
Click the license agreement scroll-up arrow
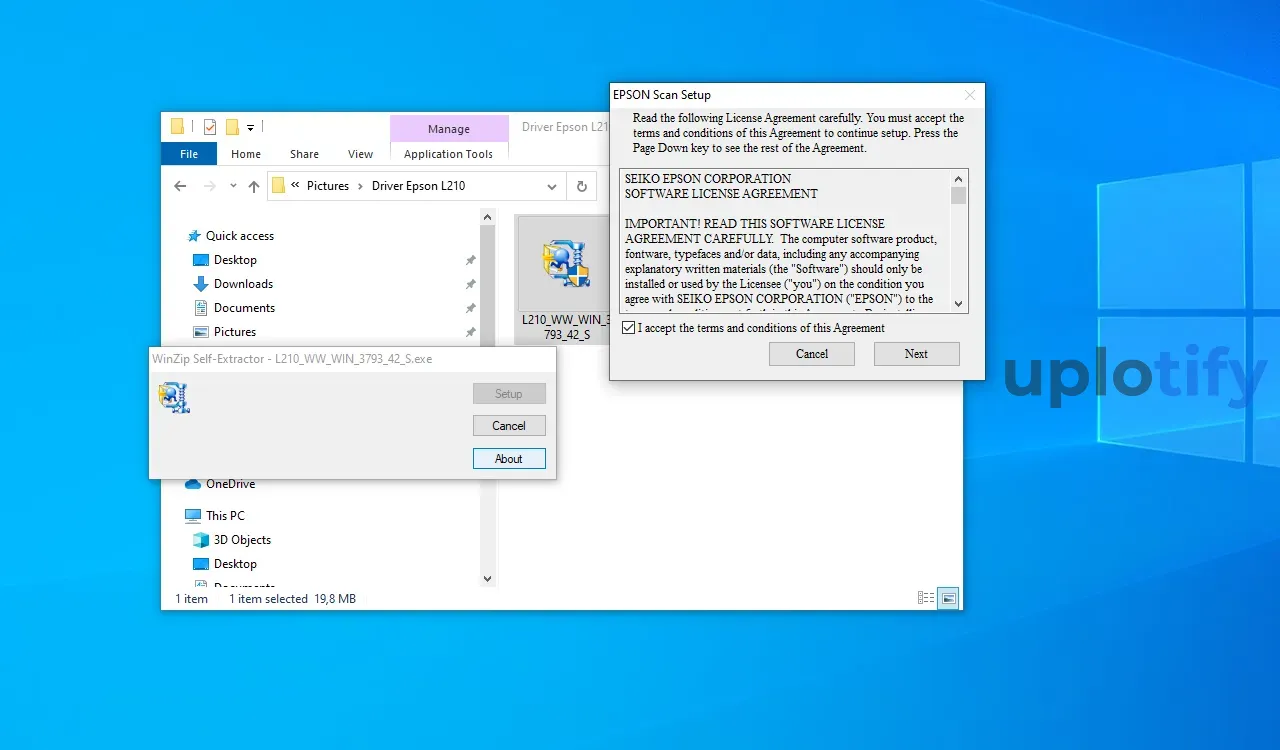click(958, 178)
